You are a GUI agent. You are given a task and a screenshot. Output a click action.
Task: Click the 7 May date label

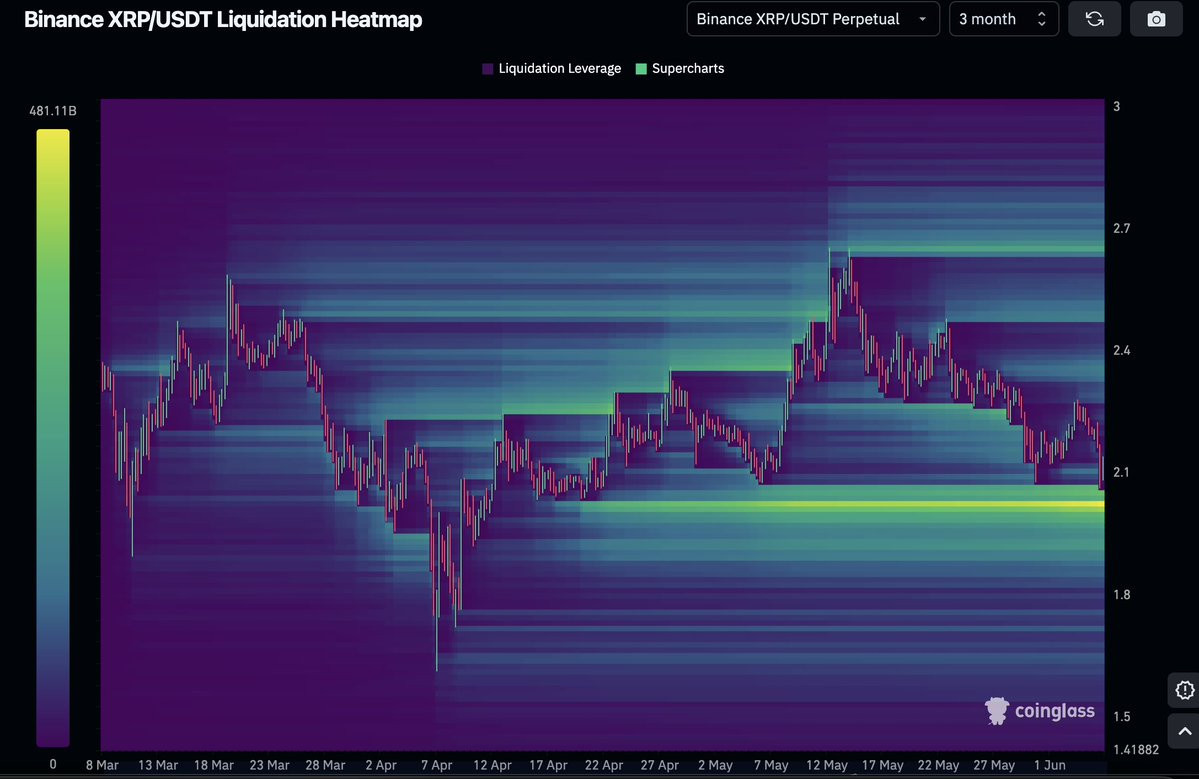click(771, 765)
